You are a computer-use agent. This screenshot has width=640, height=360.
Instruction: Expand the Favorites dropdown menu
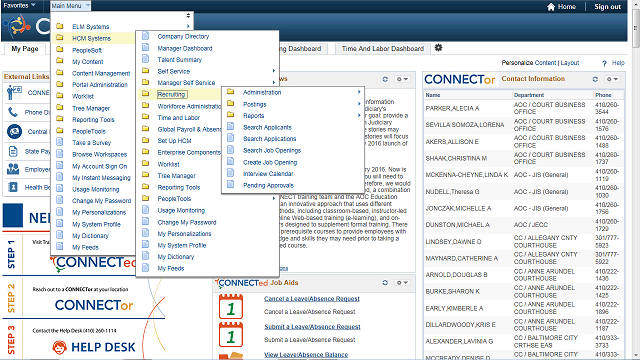[x=20, y=5]
